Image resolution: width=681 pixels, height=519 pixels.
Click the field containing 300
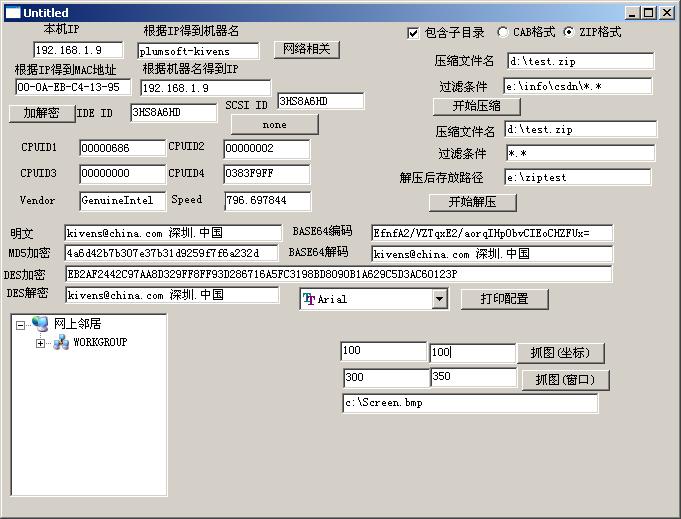click(386, 377)
